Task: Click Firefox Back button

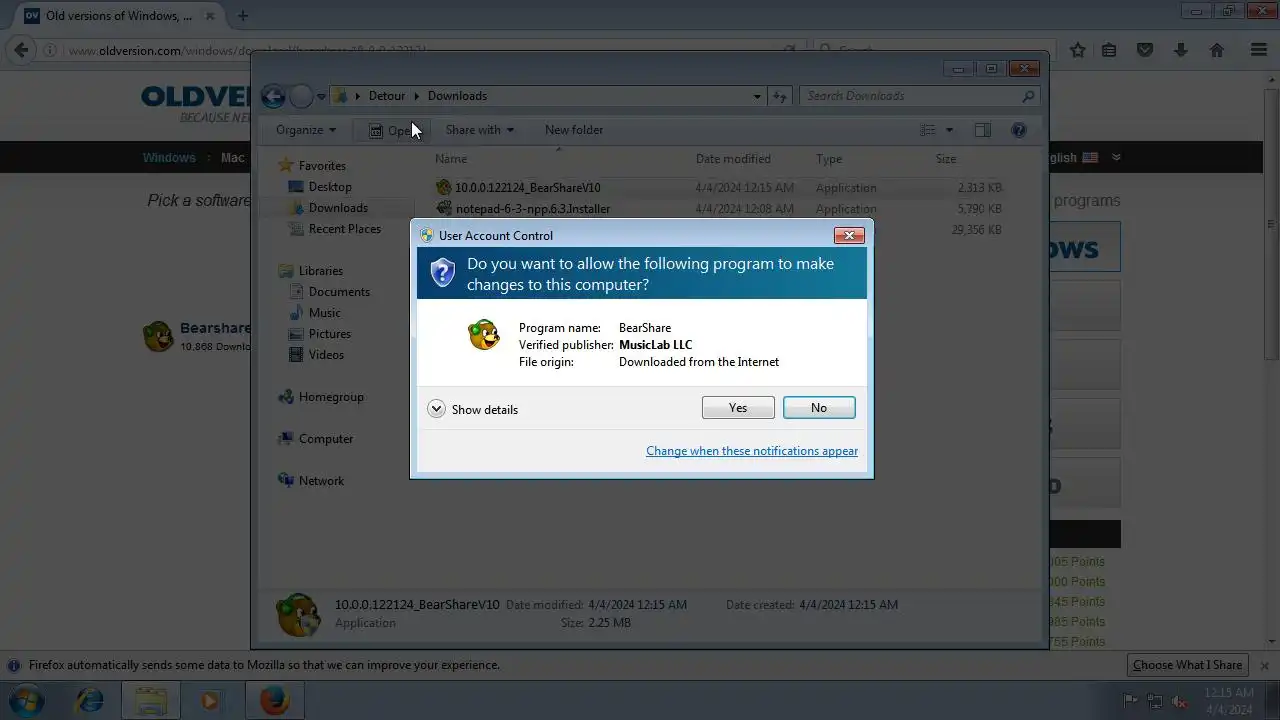Action: pos(22,50)
